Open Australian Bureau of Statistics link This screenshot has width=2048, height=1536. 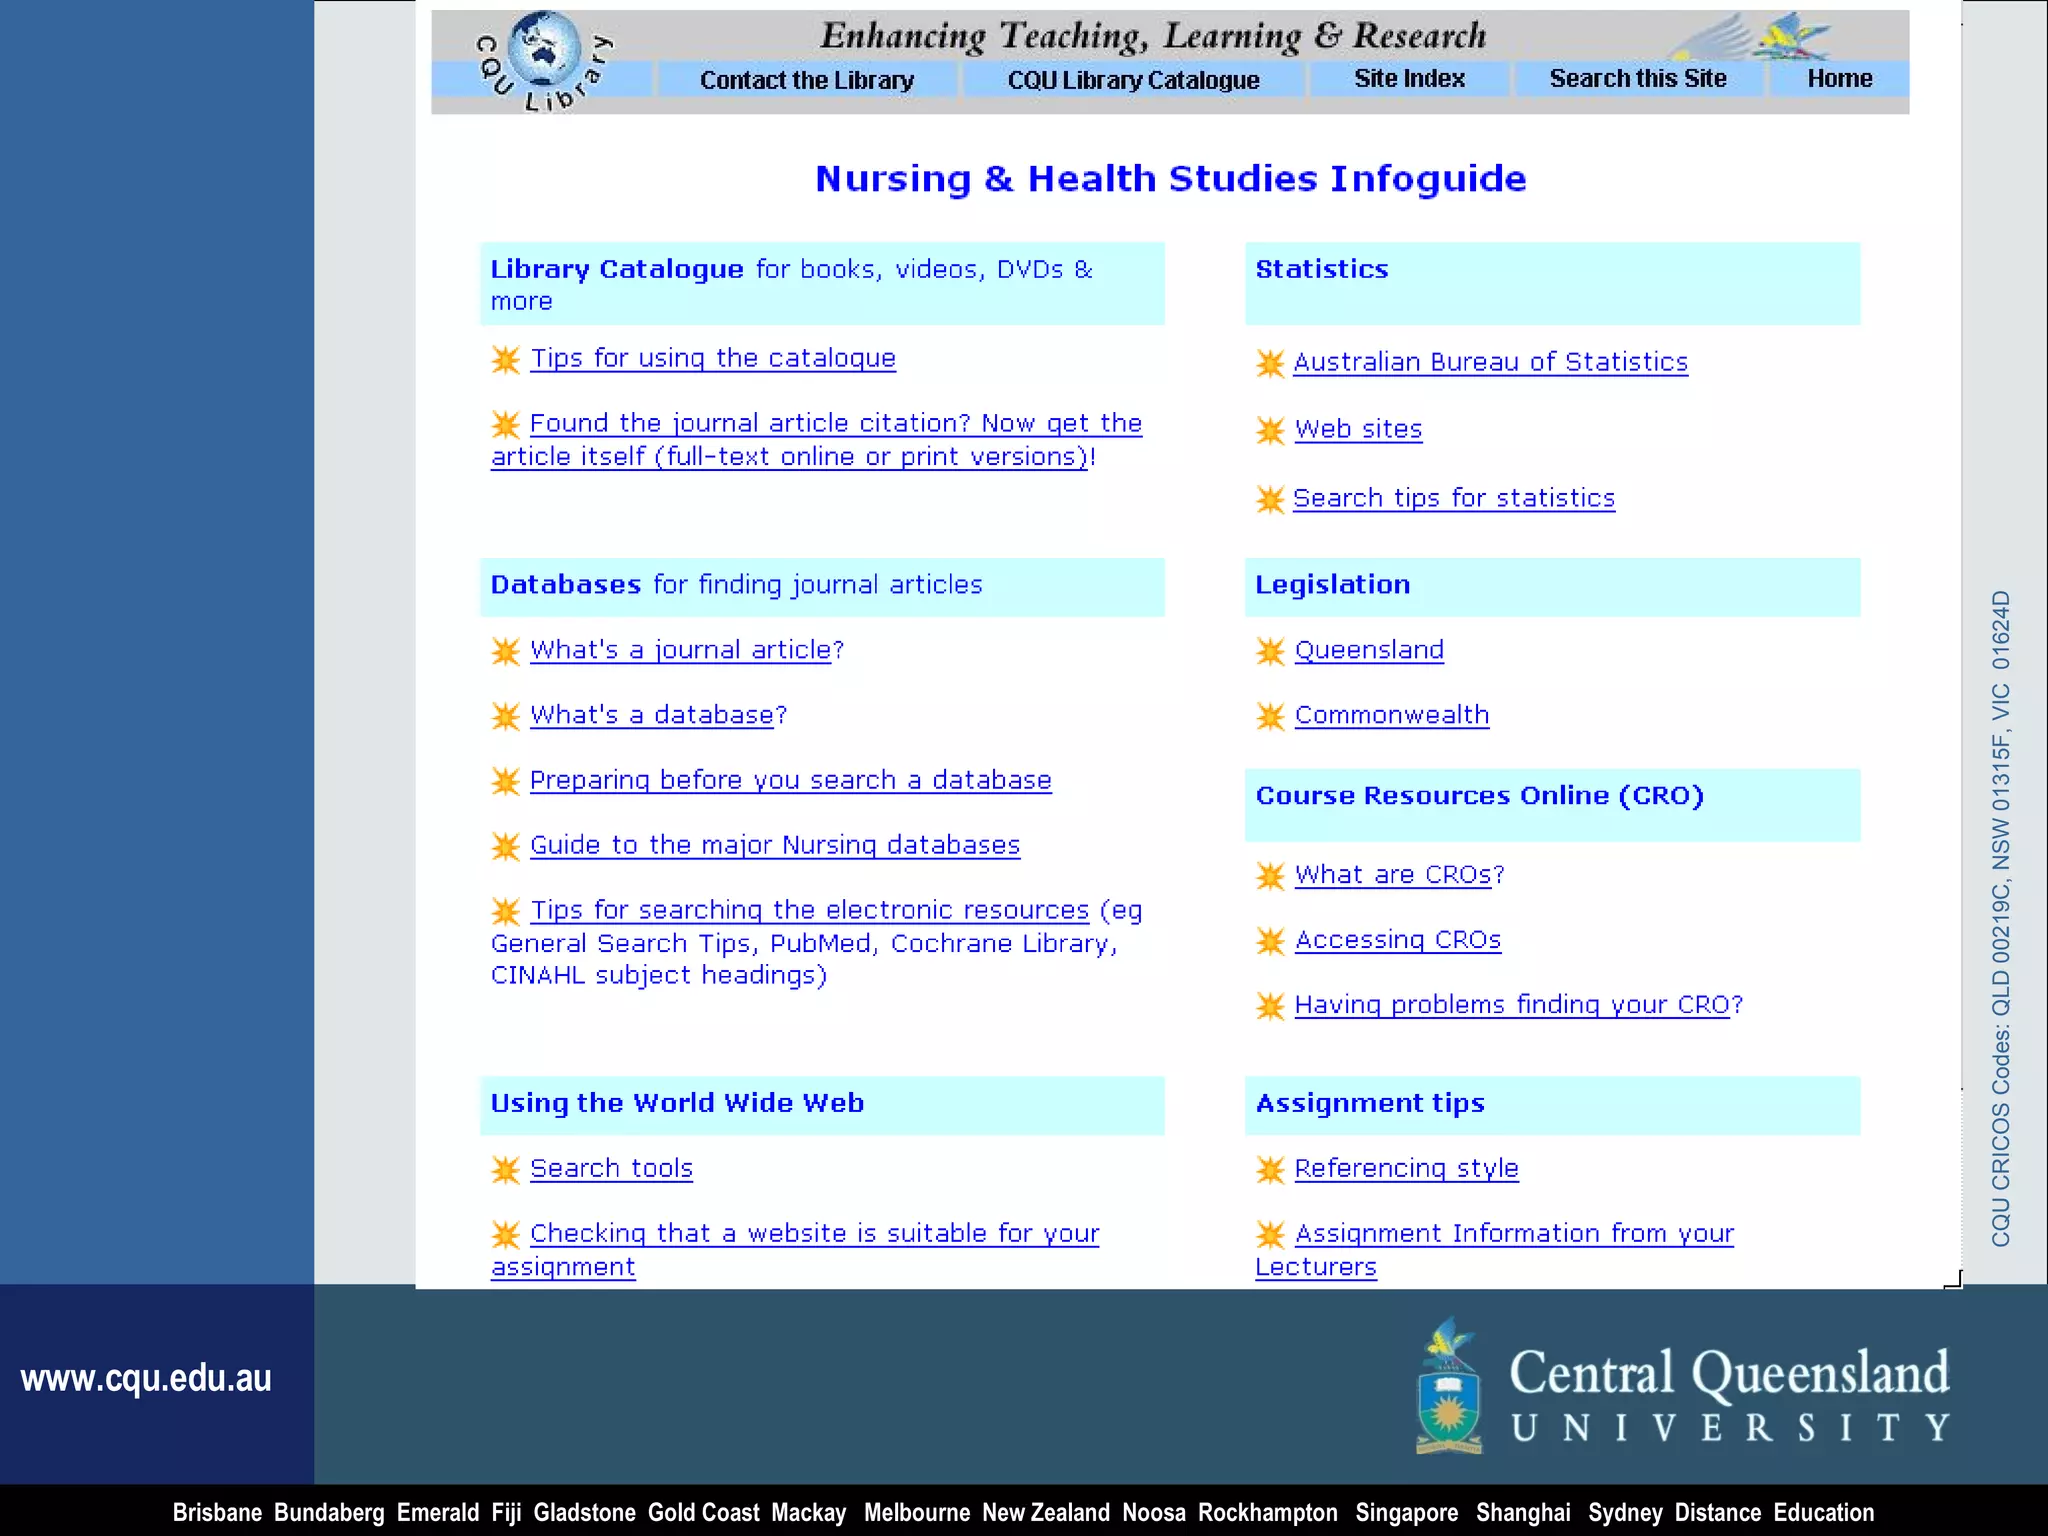tap(1490, 362)
